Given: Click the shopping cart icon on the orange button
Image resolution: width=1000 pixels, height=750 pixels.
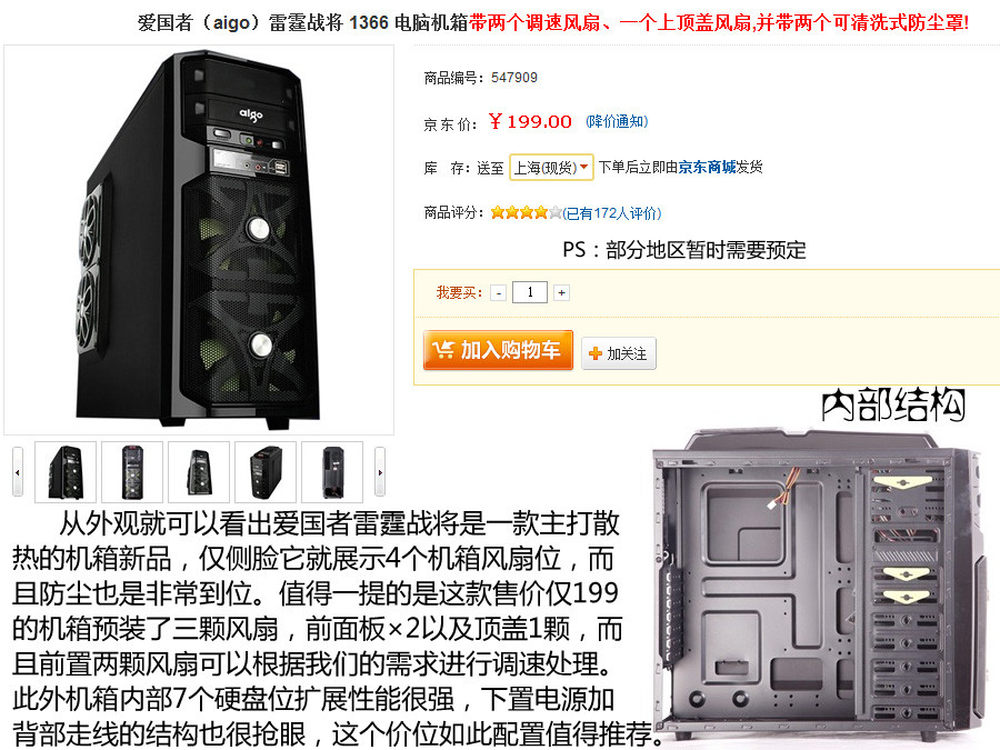Looking at the screenshot, I should click(x=443, y=349).
